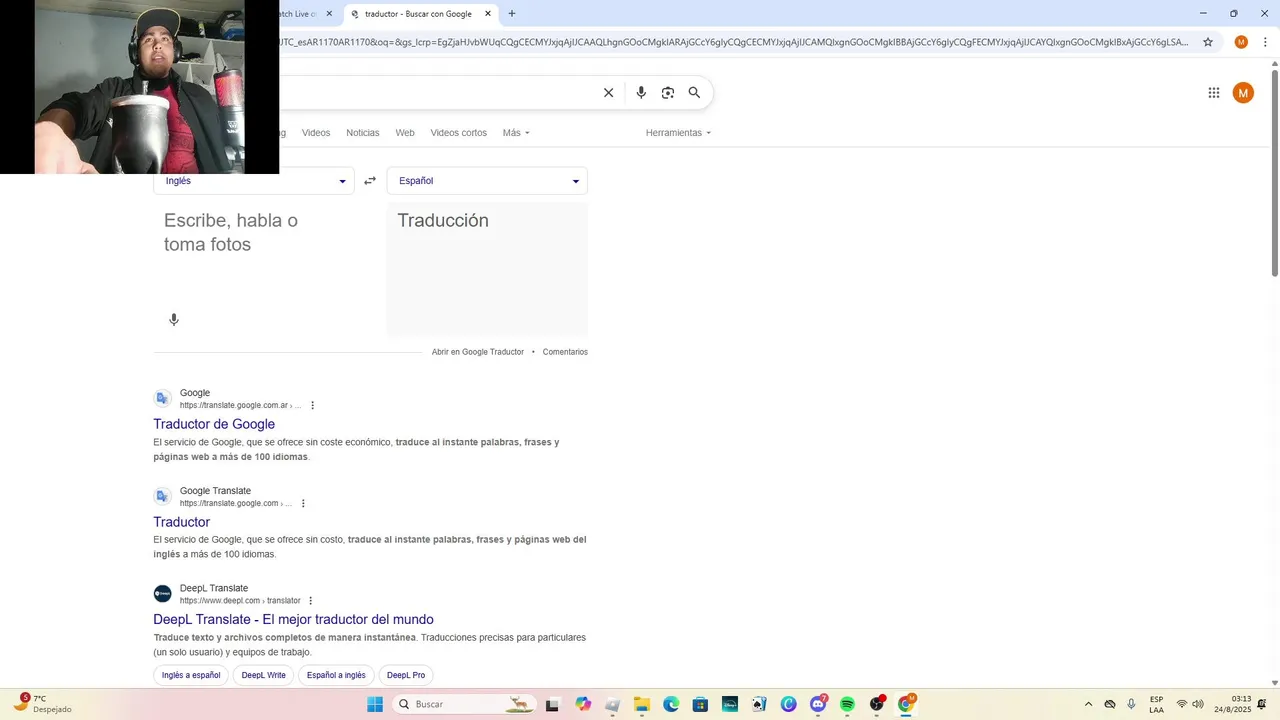Screen dimensions: 1280x720
Task: Open options for DeepL result
Action: pyautogui.click(x=310, y=601)
